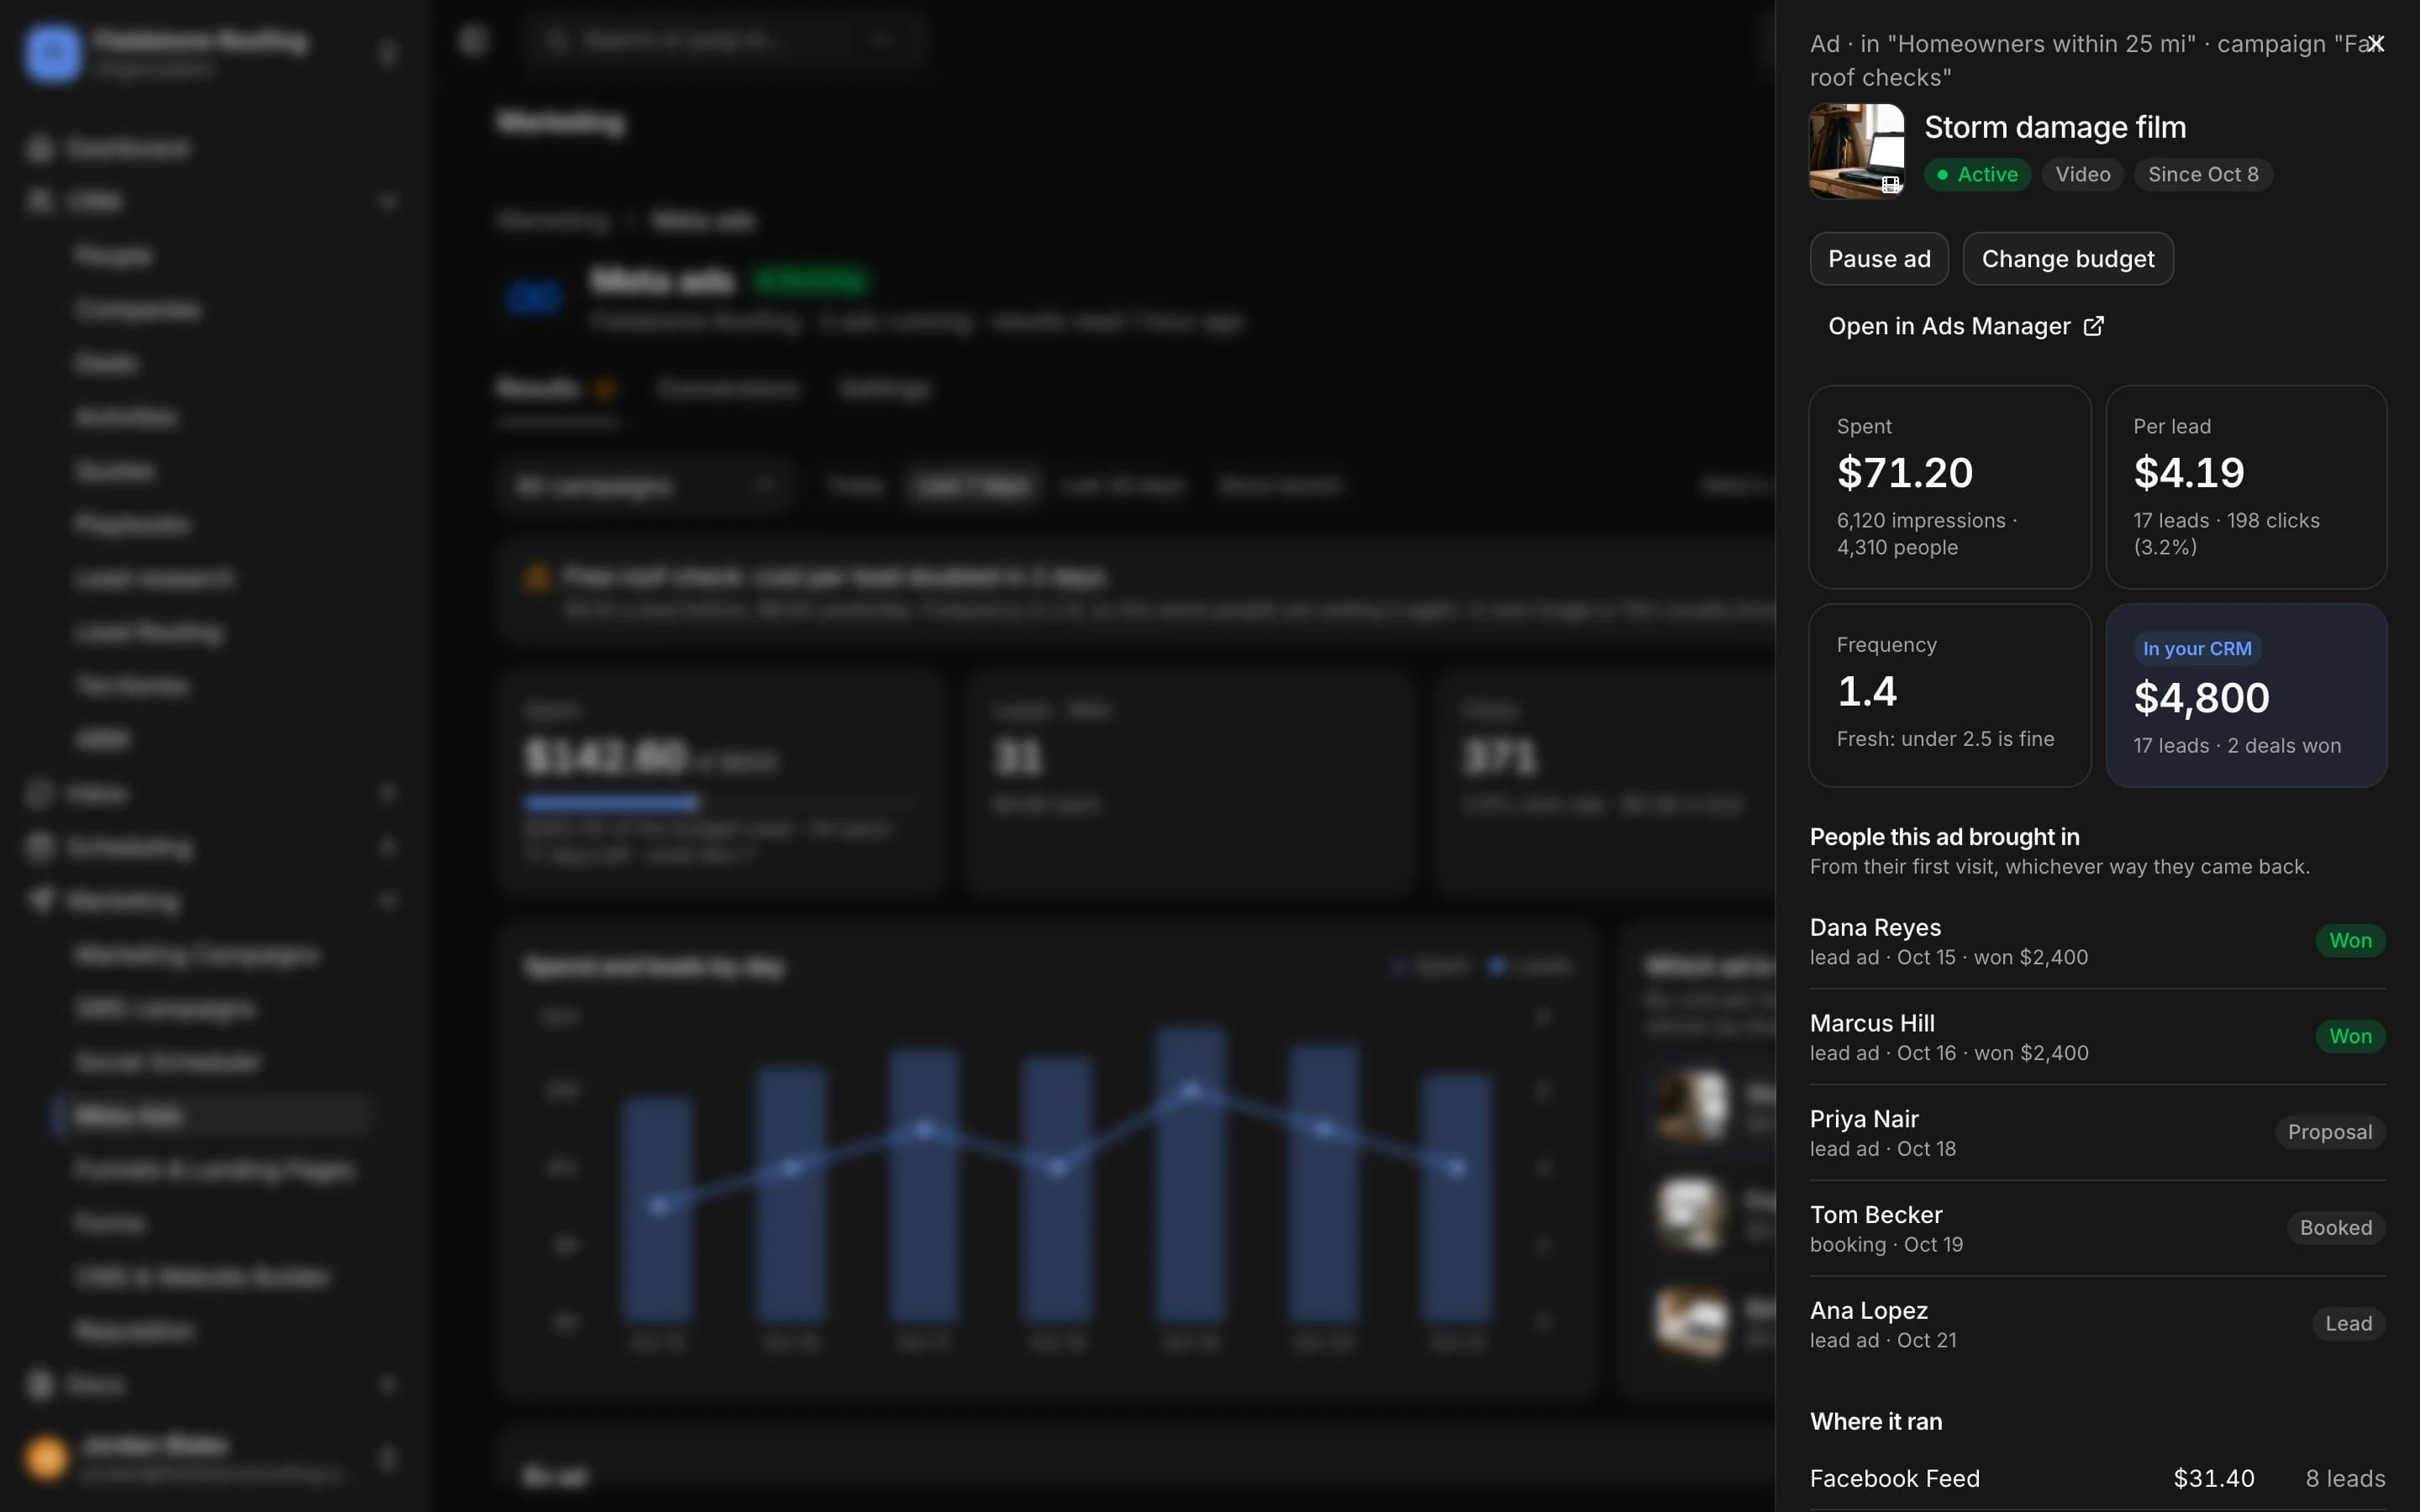Open Dana Reyes lead record
Screen dimensions: 2420x1512
point(2097,941)
